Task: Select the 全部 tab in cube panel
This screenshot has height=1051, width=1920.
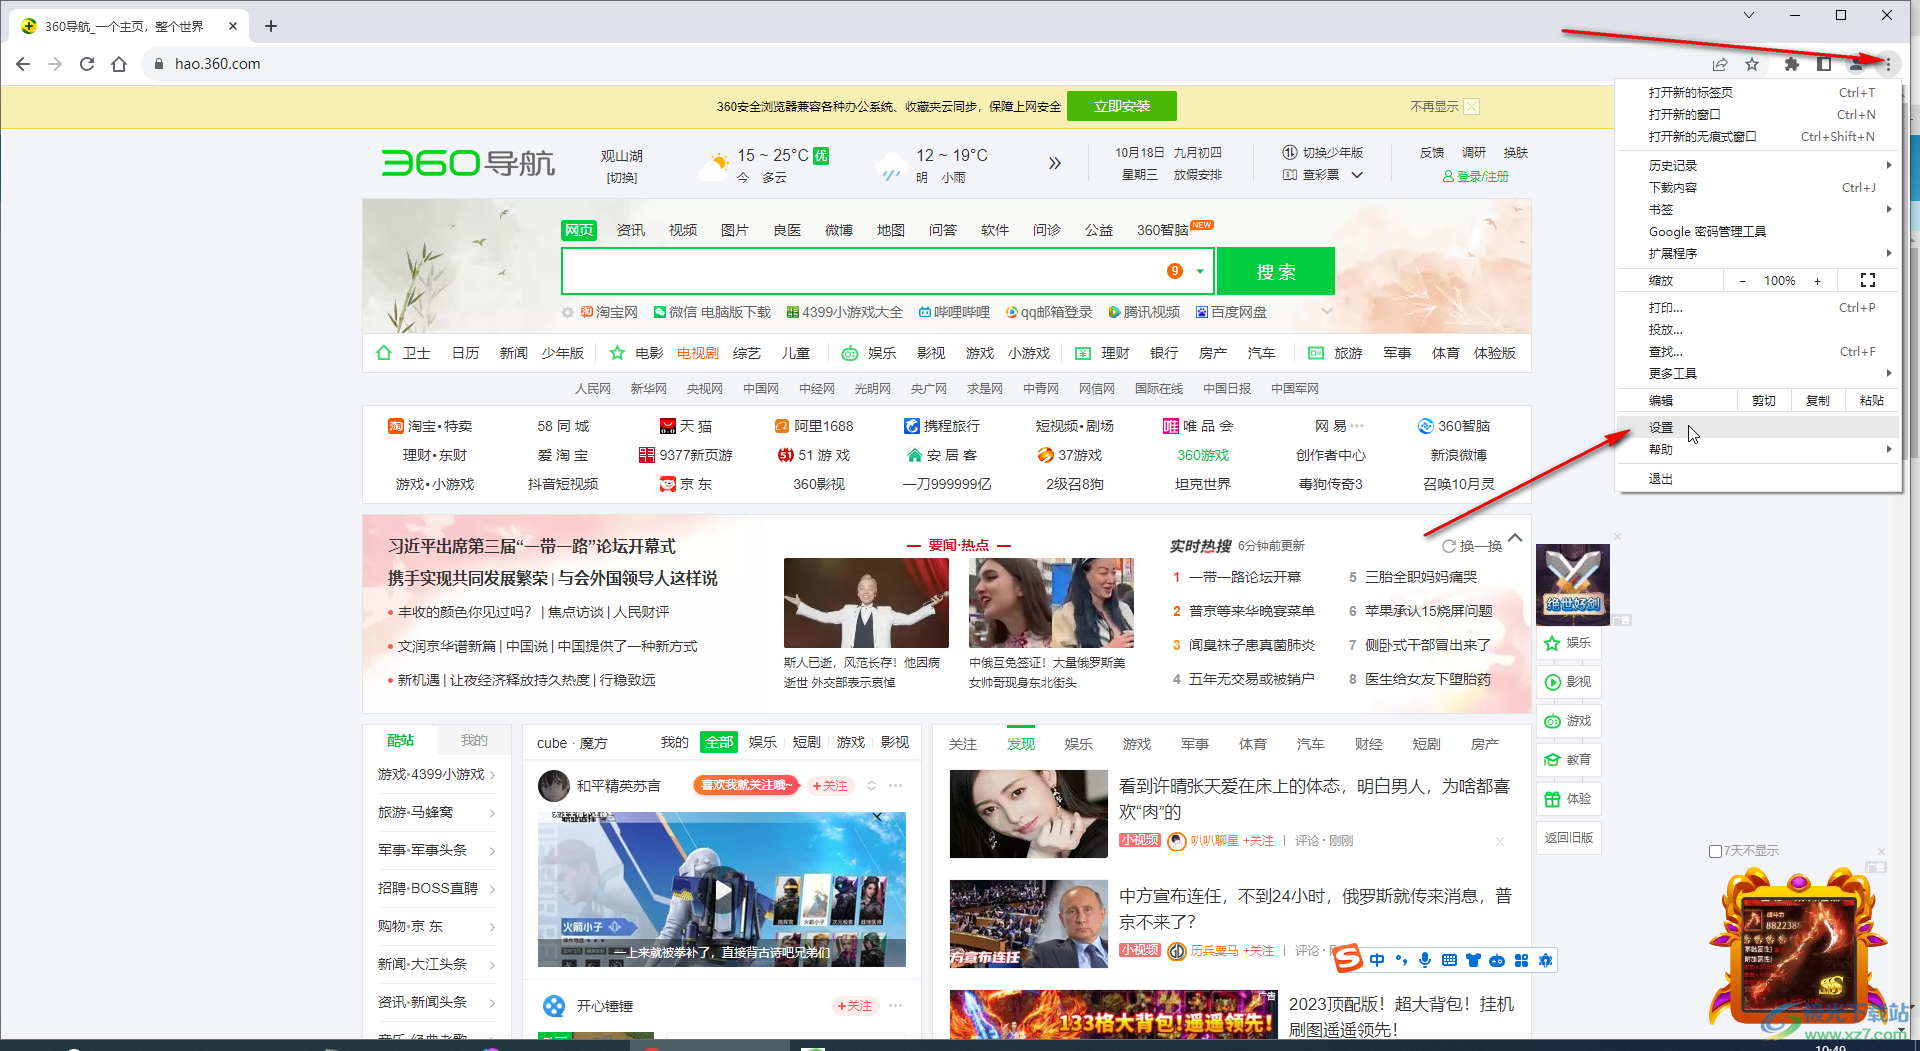Action: [x=718, y=742]
